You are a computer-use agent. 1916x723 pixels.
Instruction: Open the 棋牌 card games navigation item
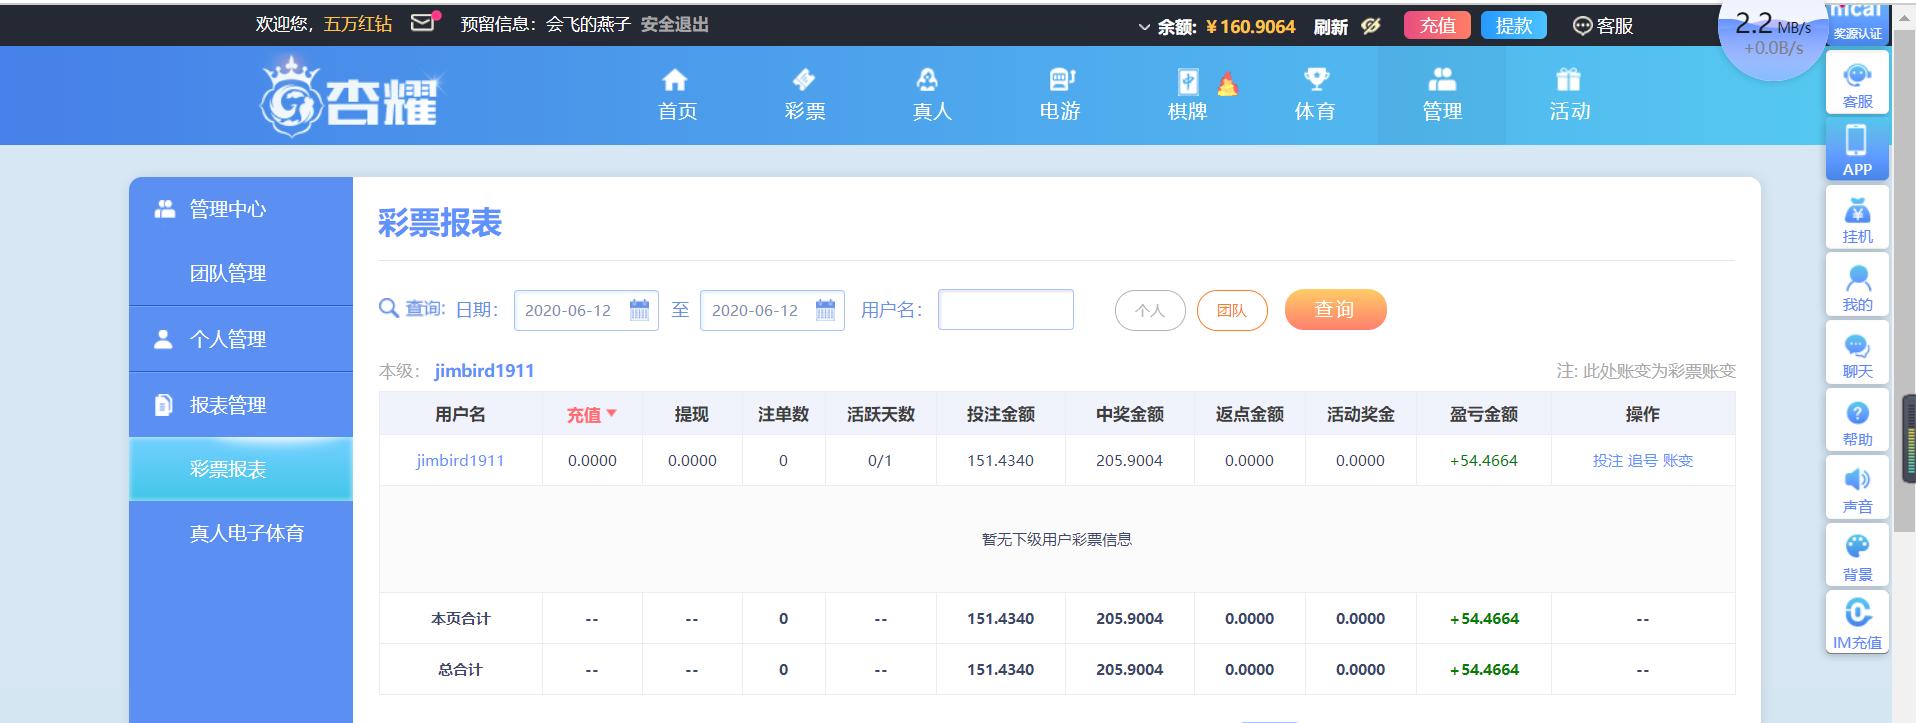[x=1188, y=95]
